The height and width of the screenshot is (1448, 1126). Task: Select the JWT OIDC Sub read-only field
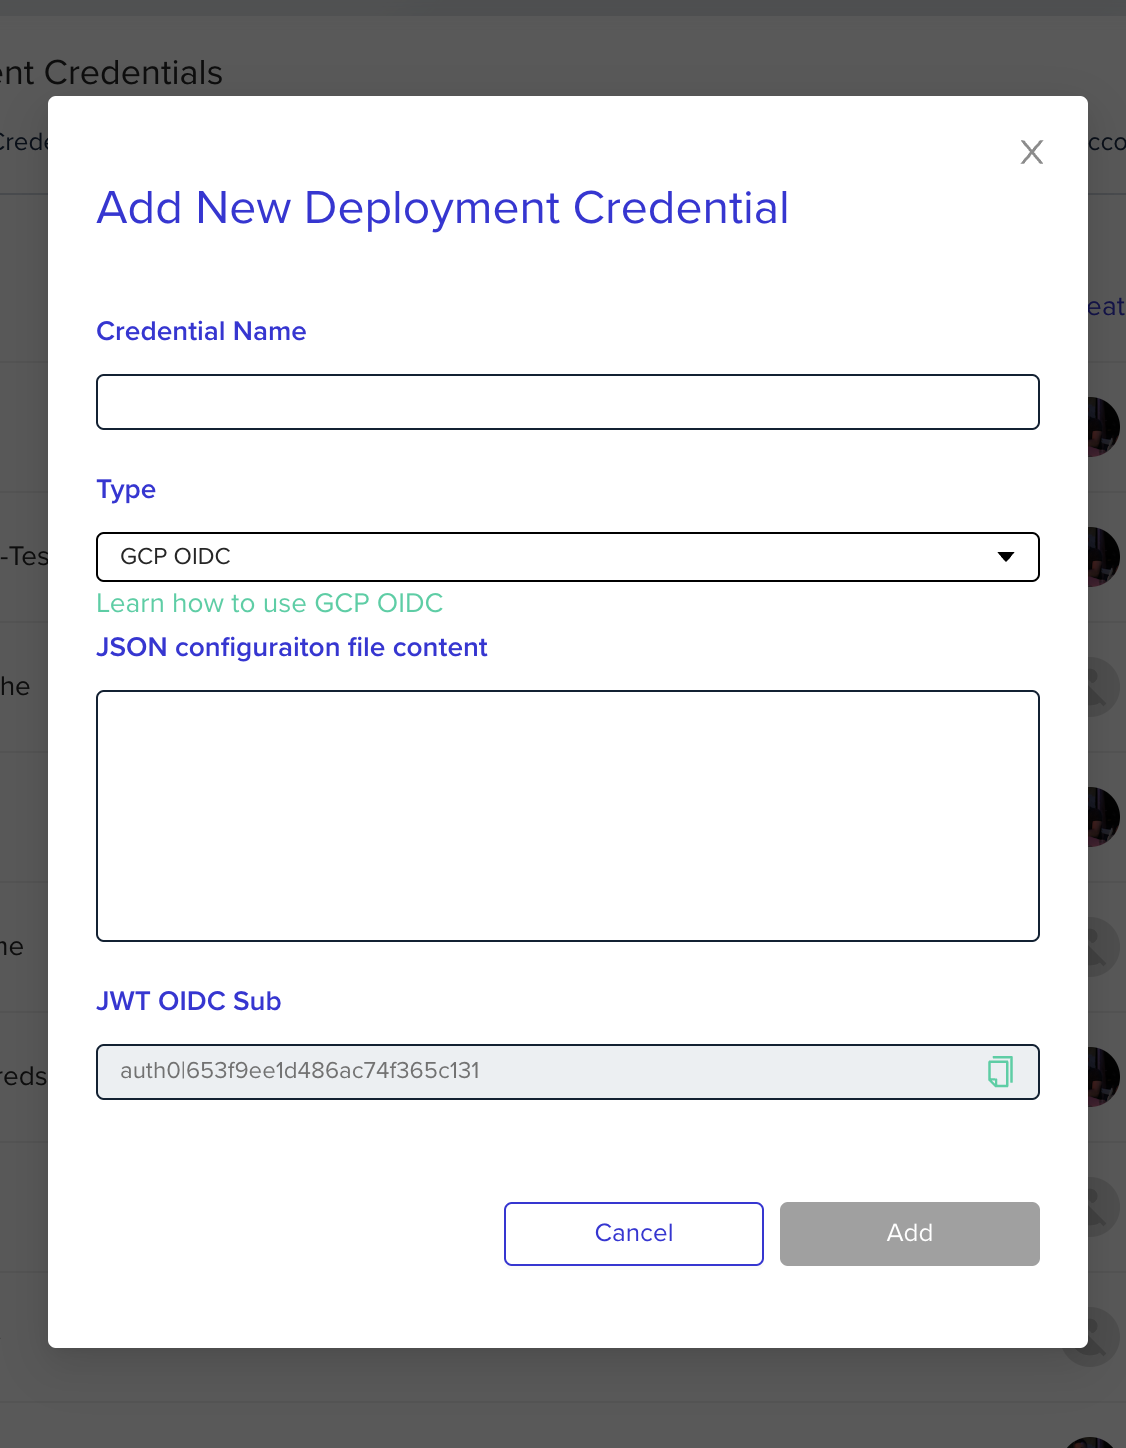coord(568,1072)
